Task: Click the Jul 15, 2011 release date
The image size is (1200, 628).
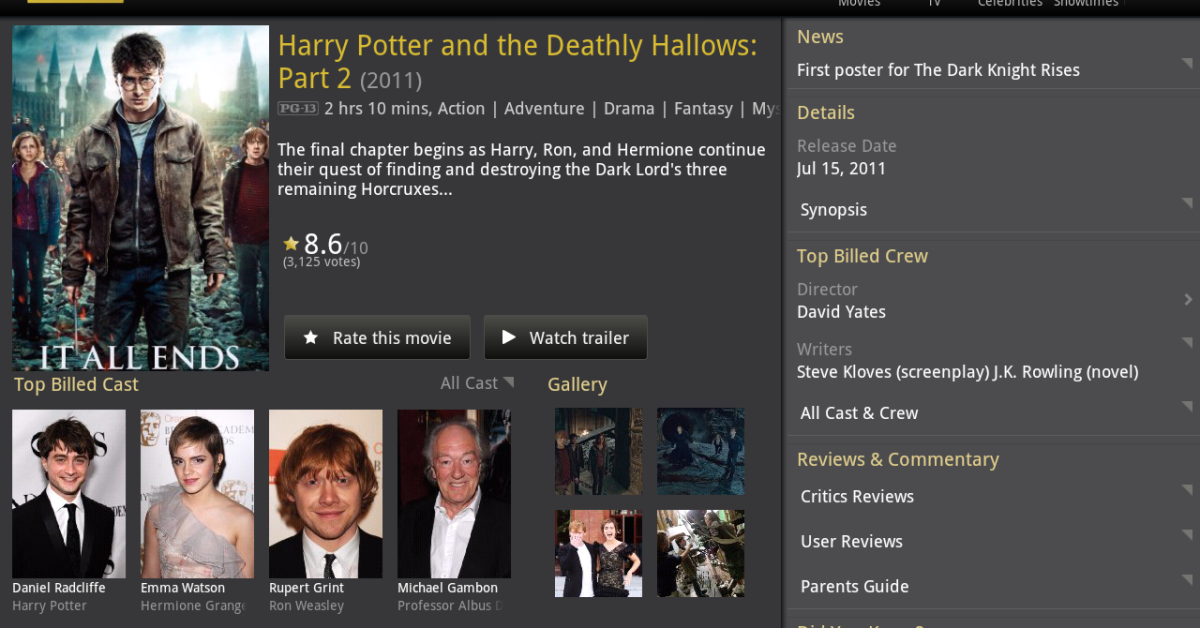Action: (841, 168)
